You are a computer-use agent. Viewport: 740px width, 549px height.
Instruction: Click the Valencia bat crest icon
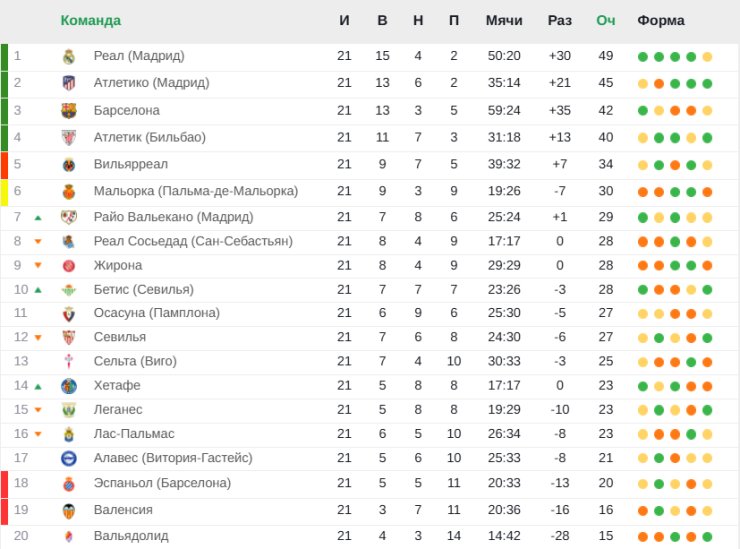(x=69, y=511)
